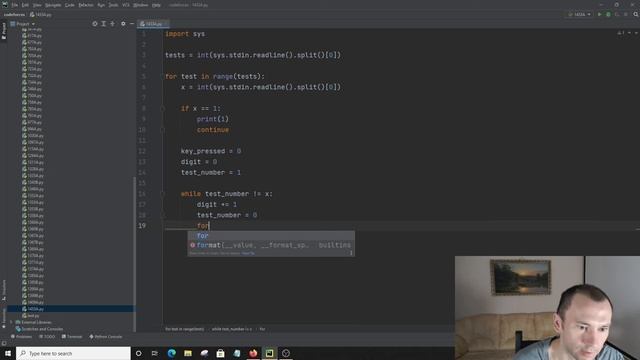Click the Project panel vertical scrollbar
Viewport: 640px width, 360px height.
[x=135, y=253]
